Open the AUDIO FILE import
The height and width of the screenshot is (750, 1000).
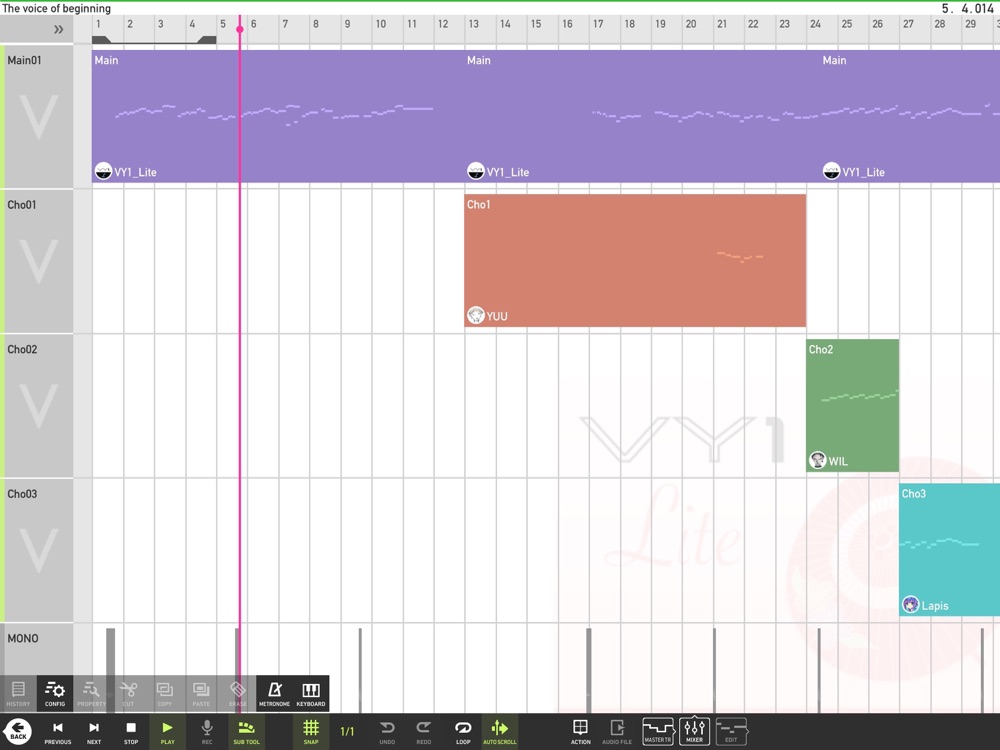(617, 732)
